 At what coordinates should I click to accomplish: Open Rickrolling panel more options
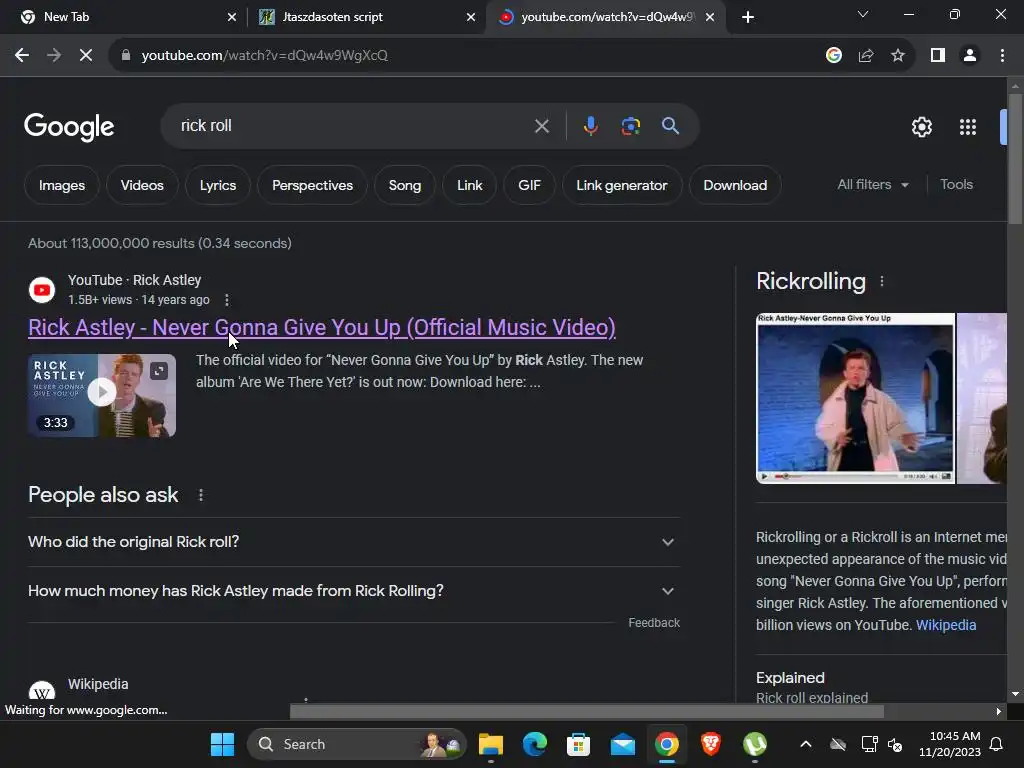tap(882, 281)
